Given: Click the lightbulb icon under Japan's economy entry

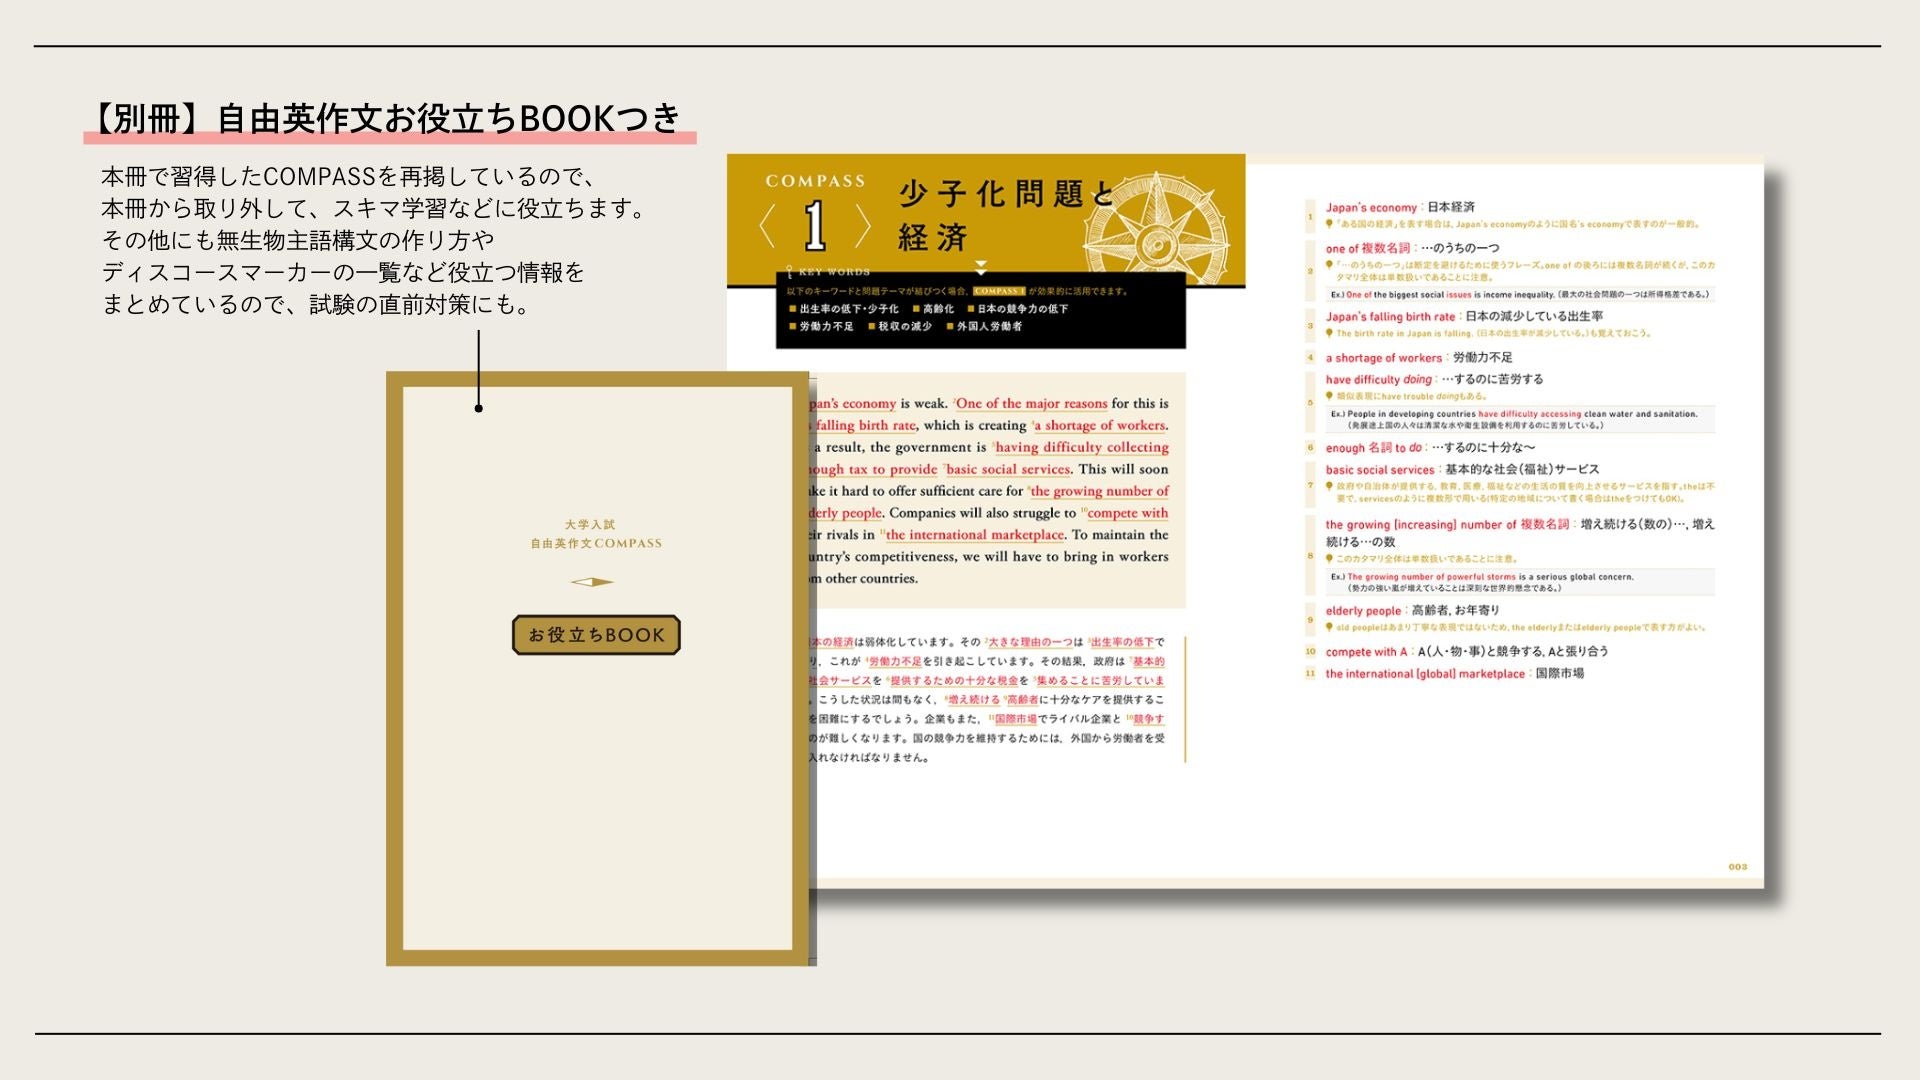Looking at the screenshot, I should [x=1329, y=224].
